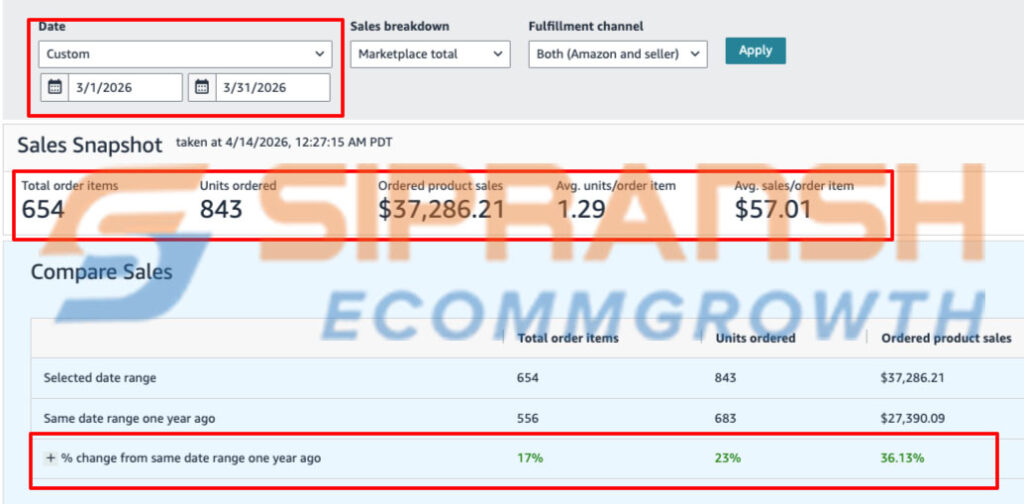Image resolution: width=1024 pixels, height=504 pixels.
Task: Click the Compare Sales heading
Action: click(102, 272)
